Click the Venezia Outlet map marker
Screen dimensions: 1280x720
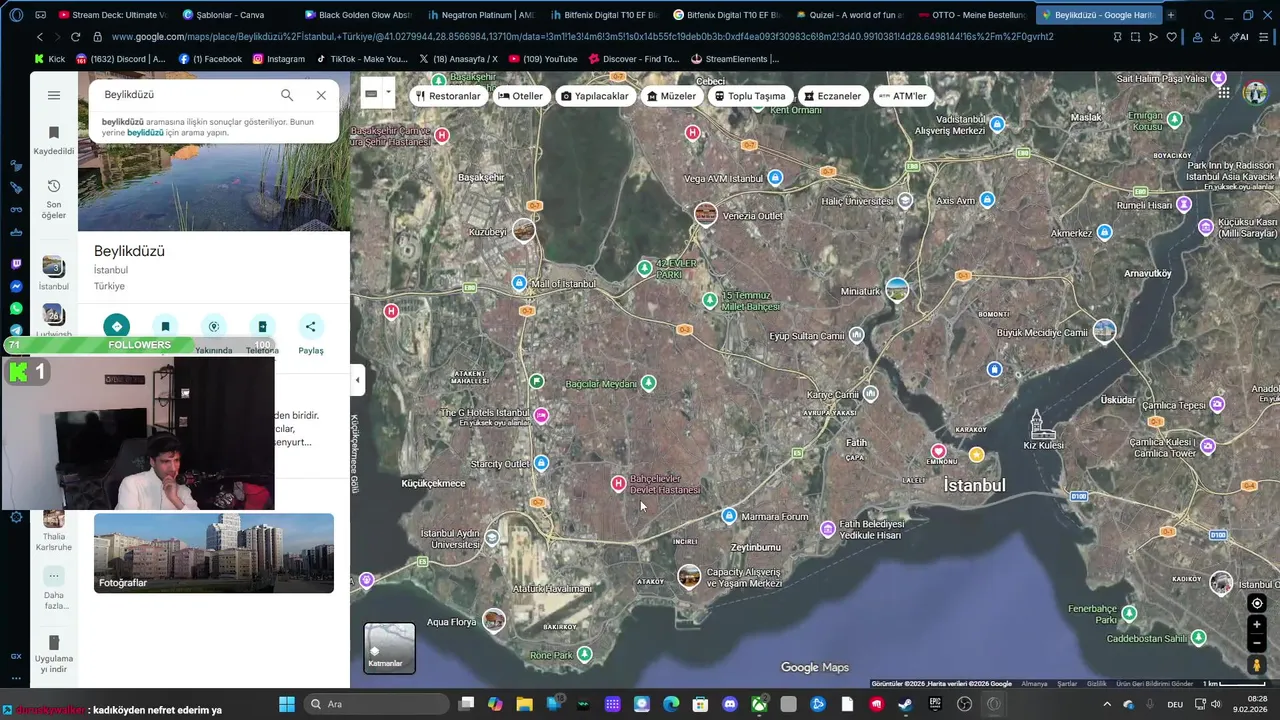point(706,214)
